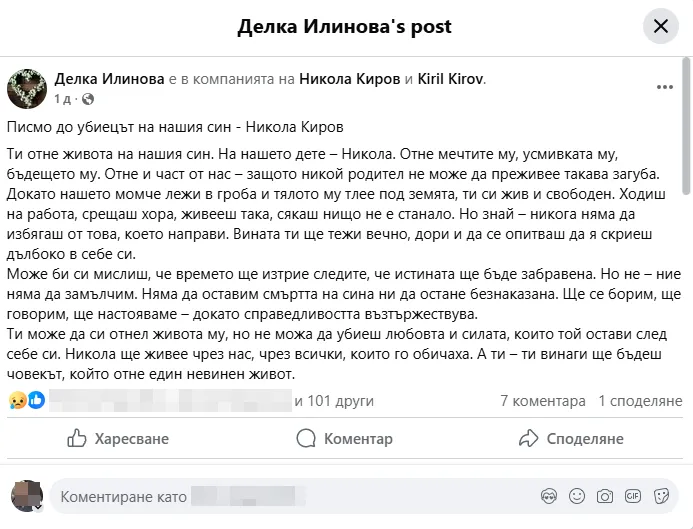The image size is (693, 529).
Task: Click the post timestamp '1 д'
Action: pos(63,99)
